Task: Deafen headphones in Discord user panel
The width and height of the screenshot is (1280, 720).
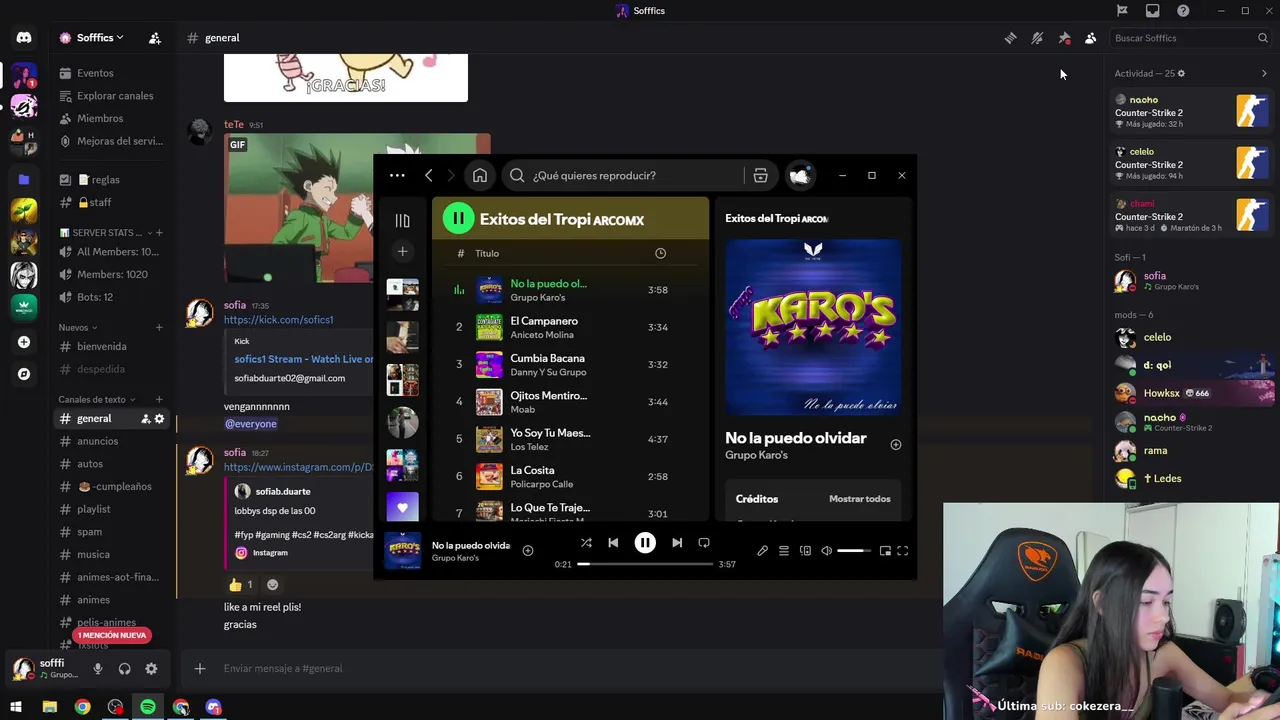Action: point(125,669)
